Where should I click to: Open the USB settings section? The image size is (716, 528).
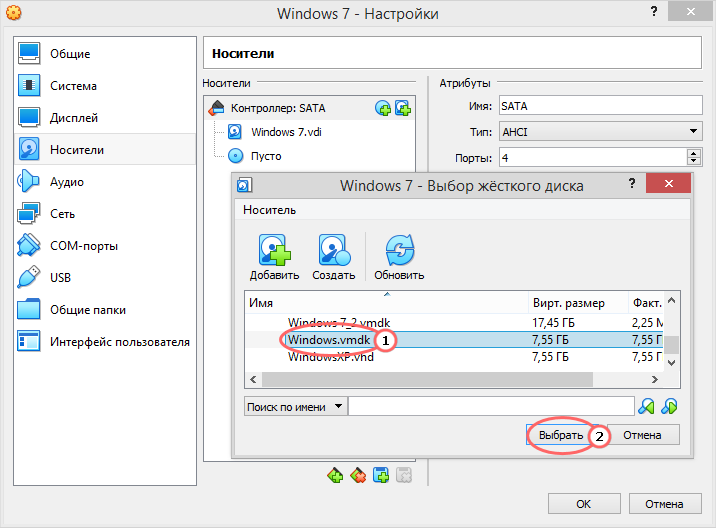105,277
